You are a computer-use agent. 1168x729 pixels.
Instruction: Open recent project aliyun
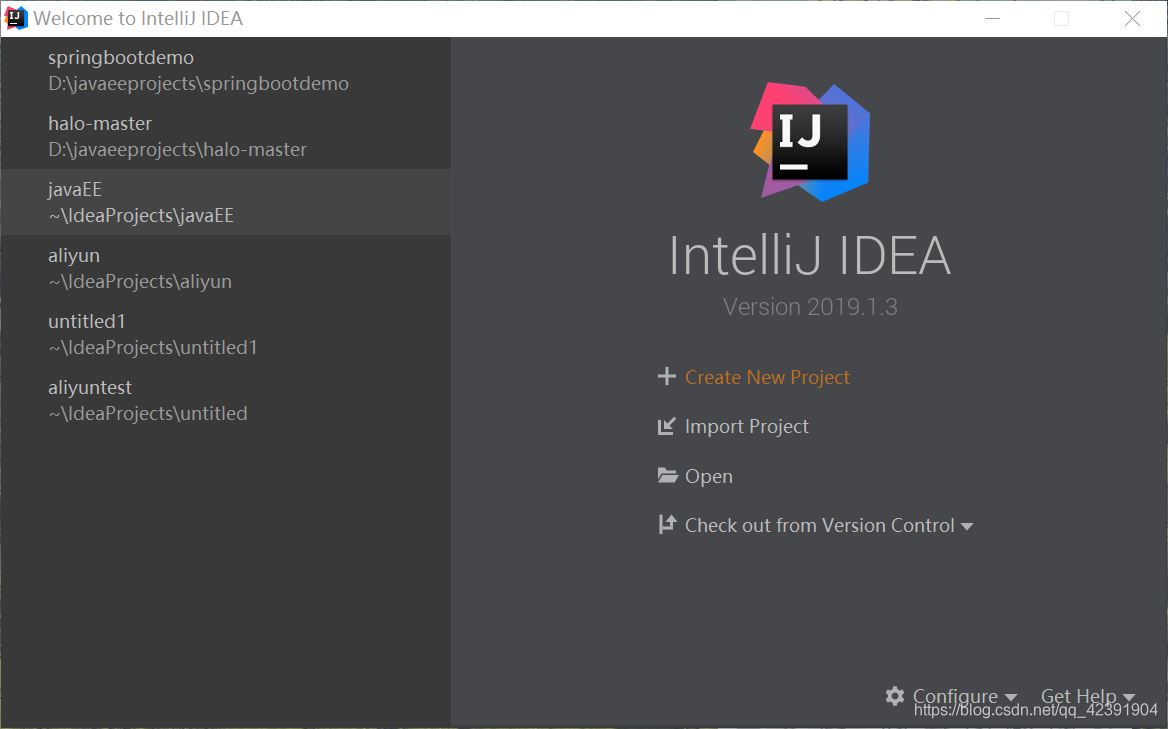point(226,268)
